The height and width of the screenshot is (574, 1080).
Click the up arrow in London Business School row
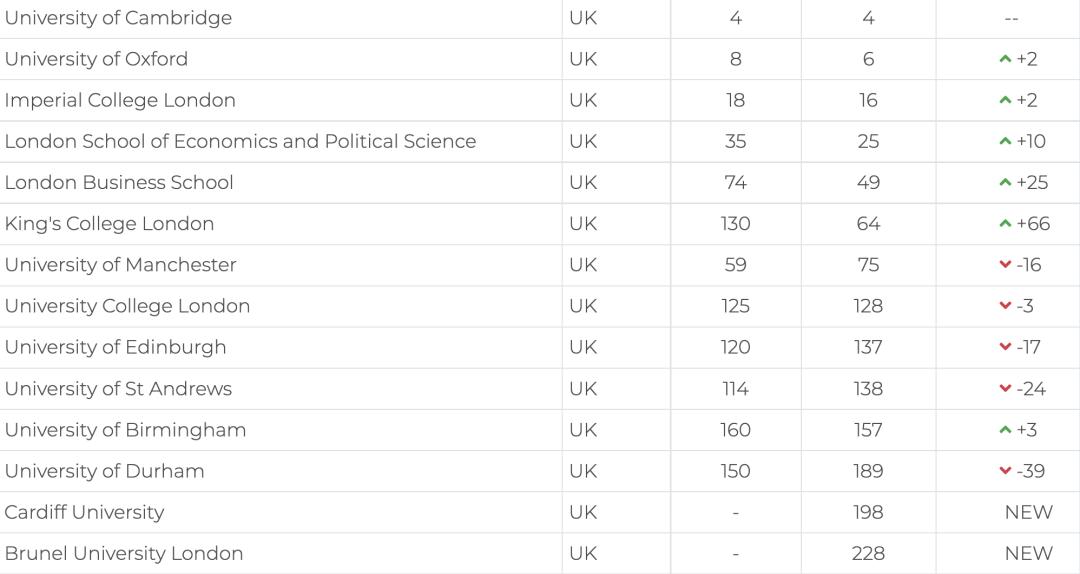pyautogui.click(x=1005, y=183)
